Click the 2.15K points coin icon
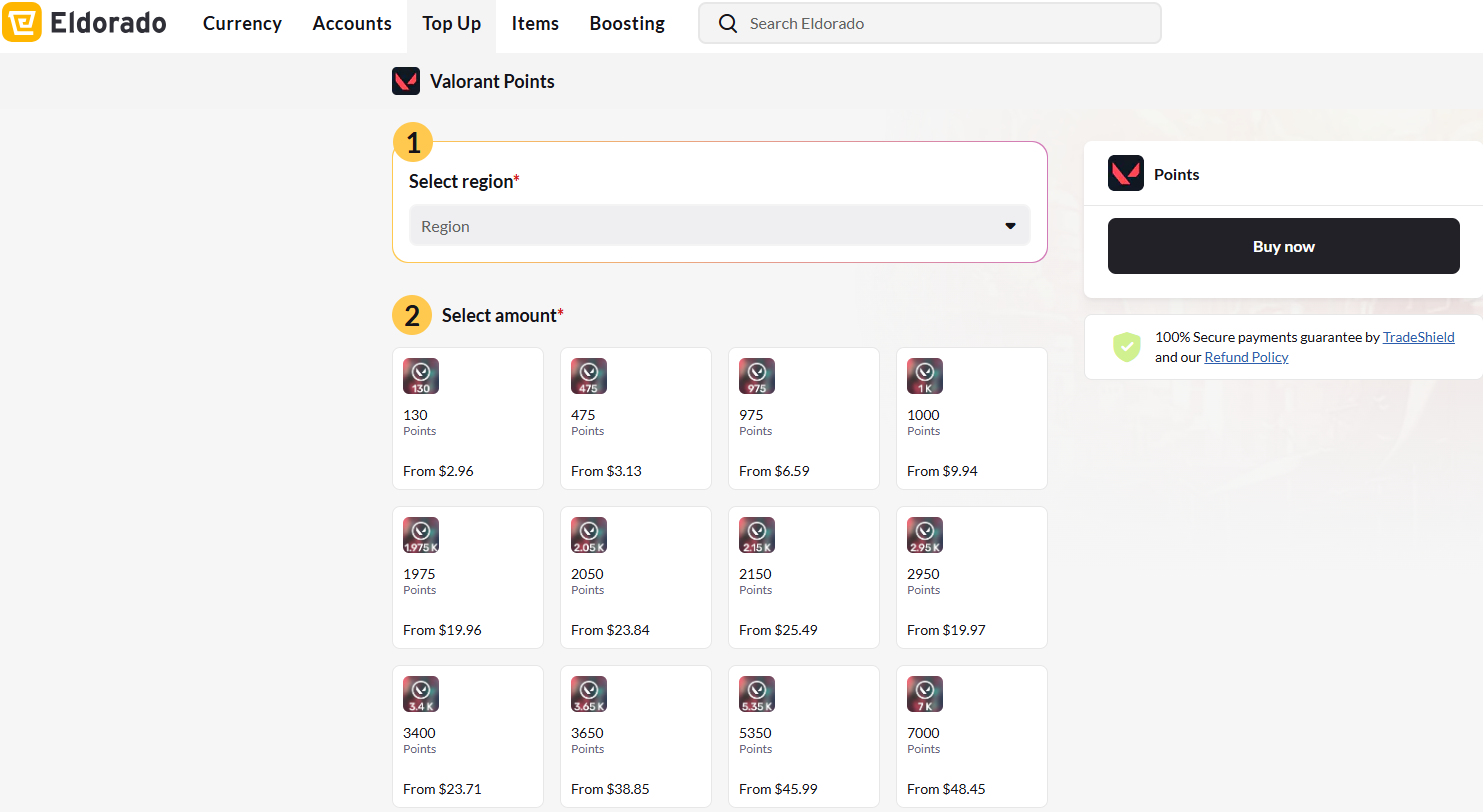Viewport: 1483px width, 812px height. coord(757,535)
